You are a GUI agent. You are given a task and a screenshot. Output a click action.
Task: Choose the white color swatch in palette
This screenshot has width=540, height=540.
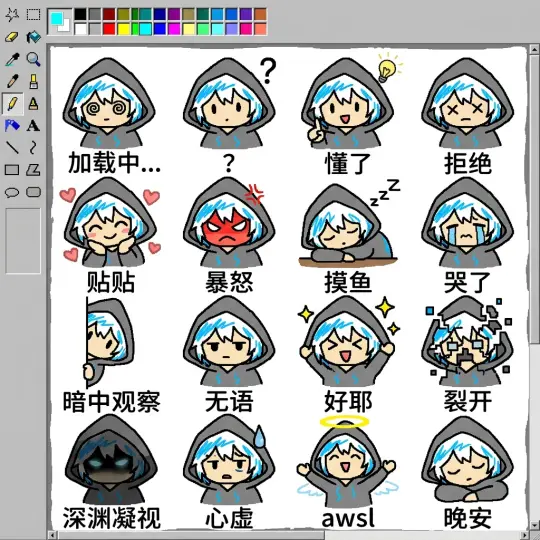pos(81,29)
